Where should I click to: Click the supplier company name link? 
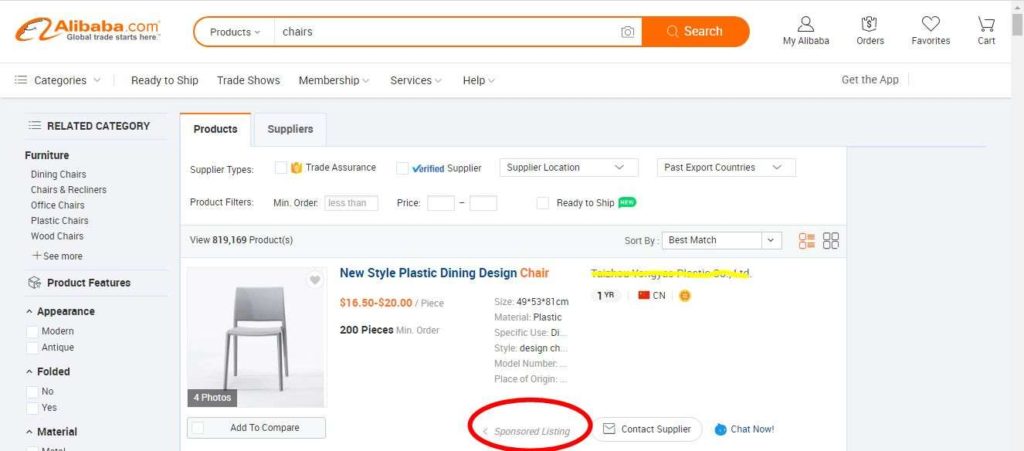(x=671, y=273)
